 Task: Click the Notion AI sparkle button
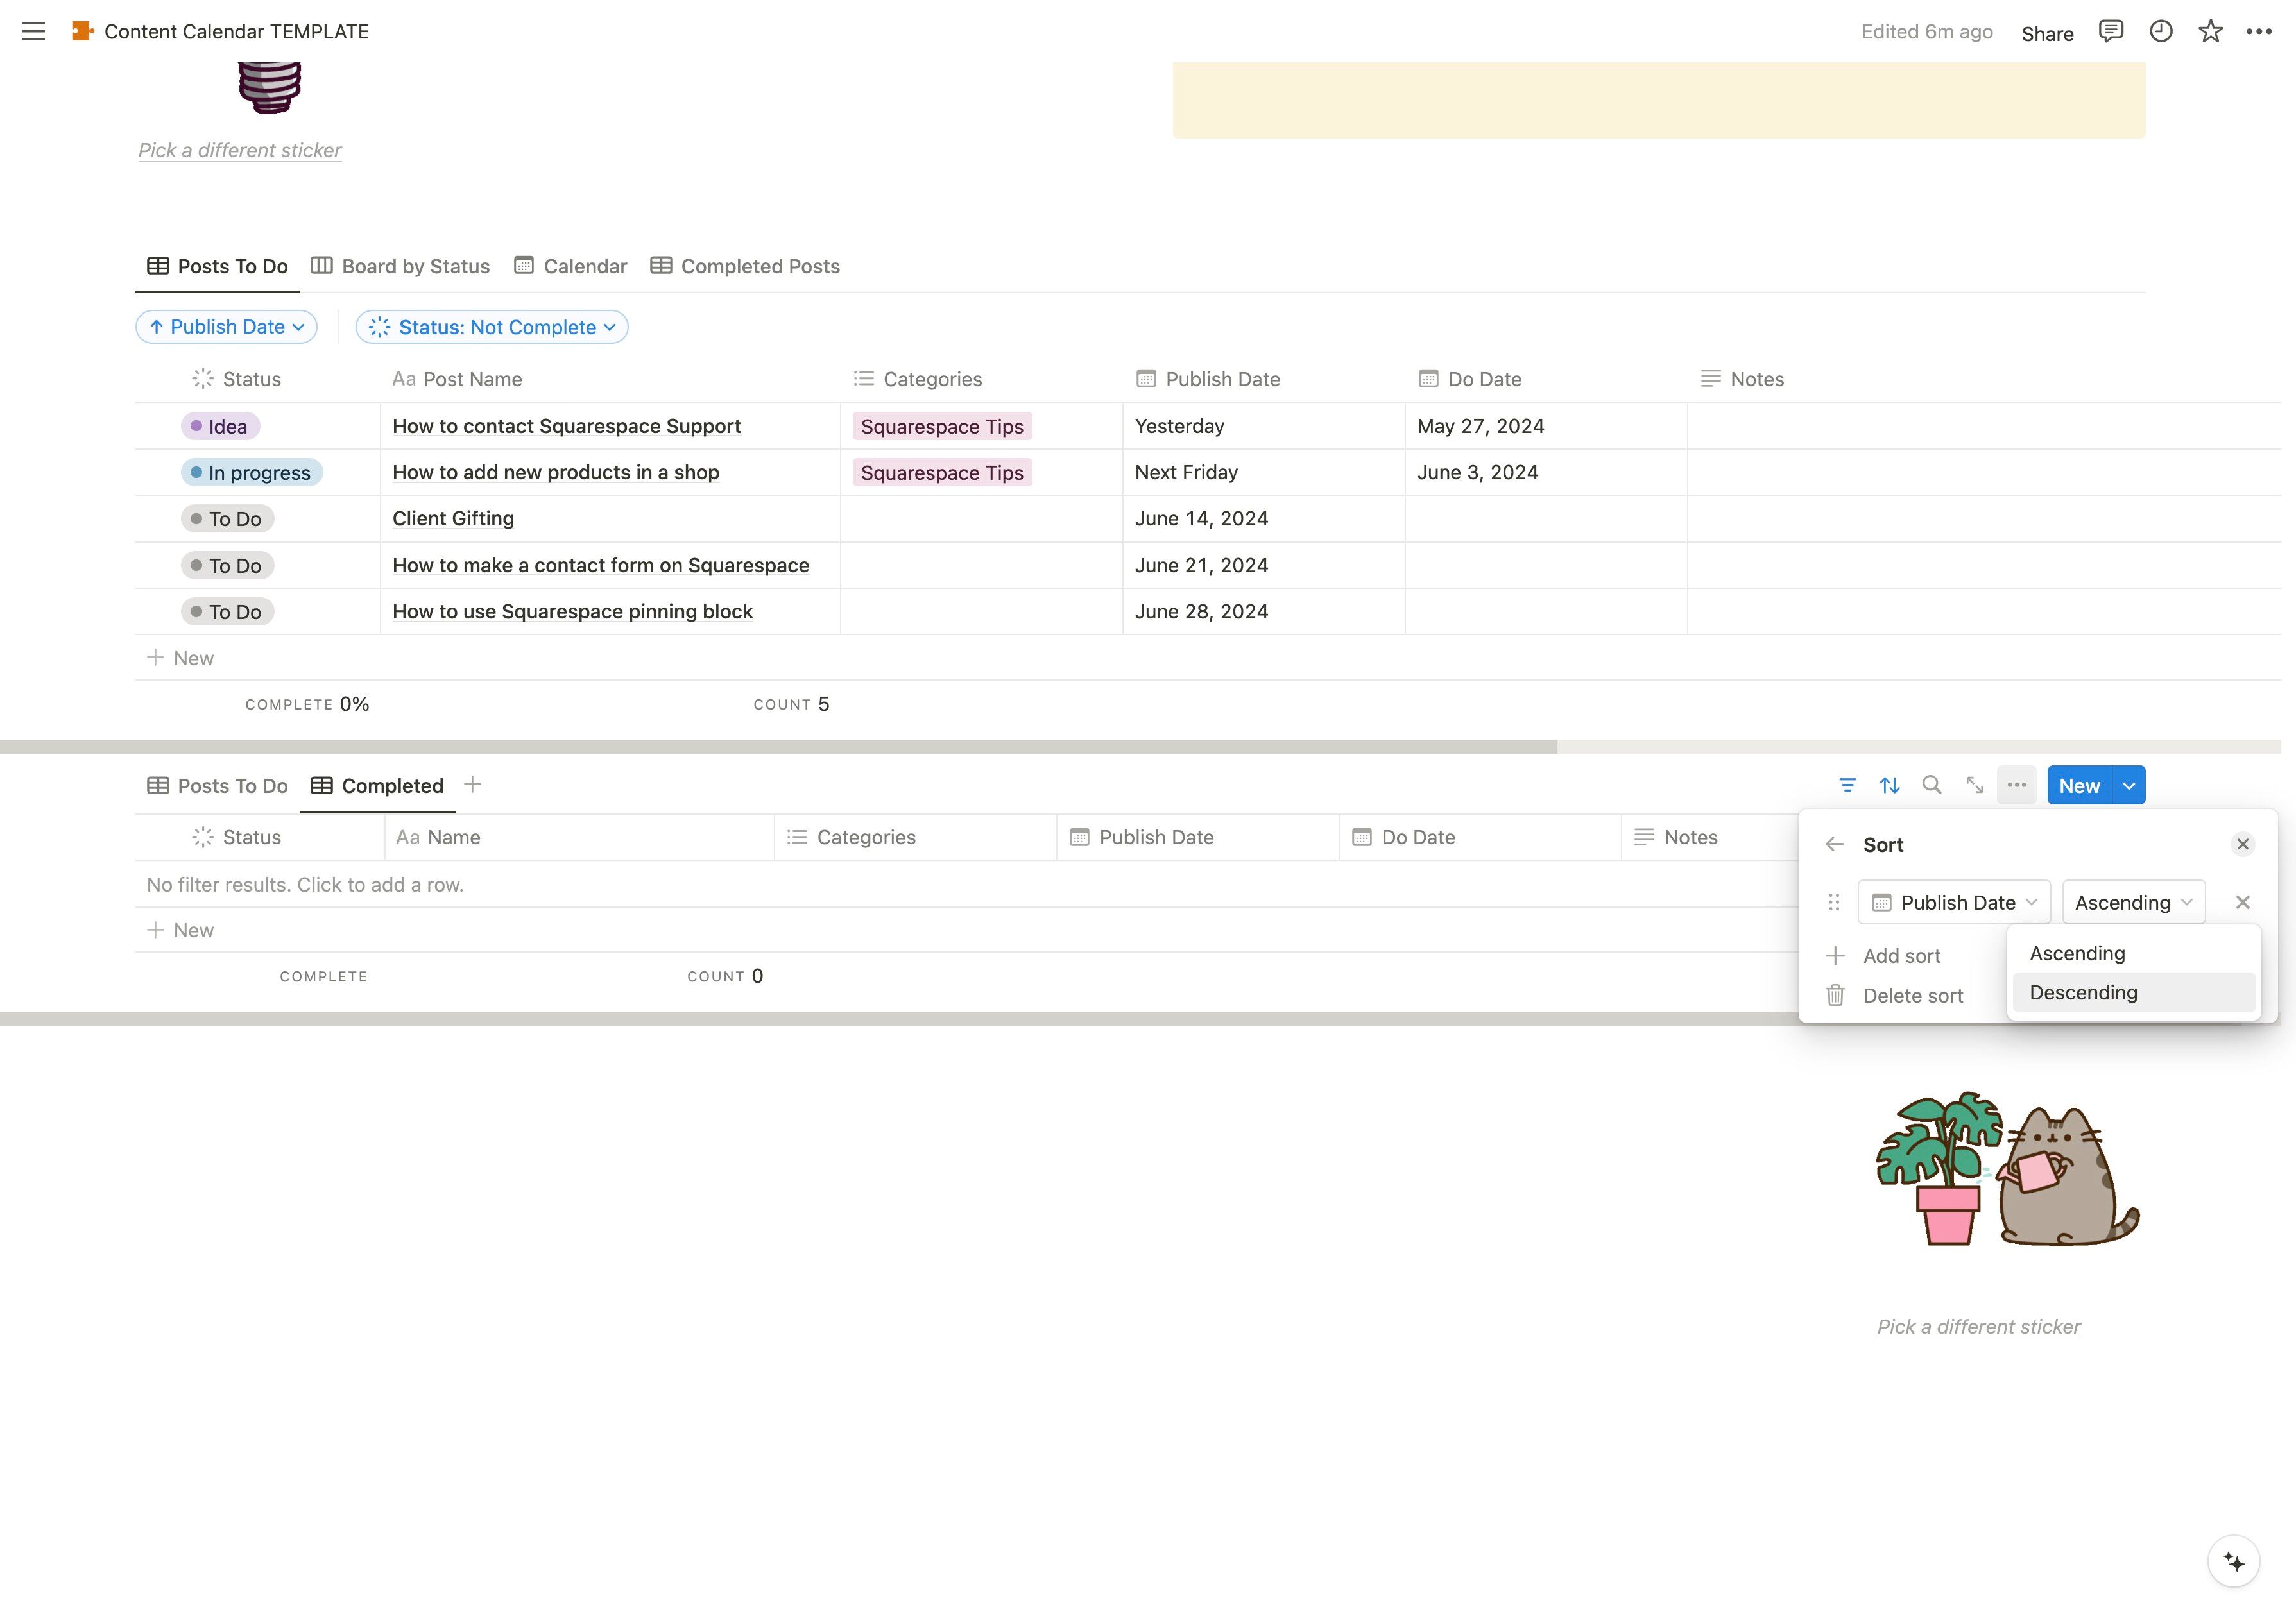coord(2233,1561)
